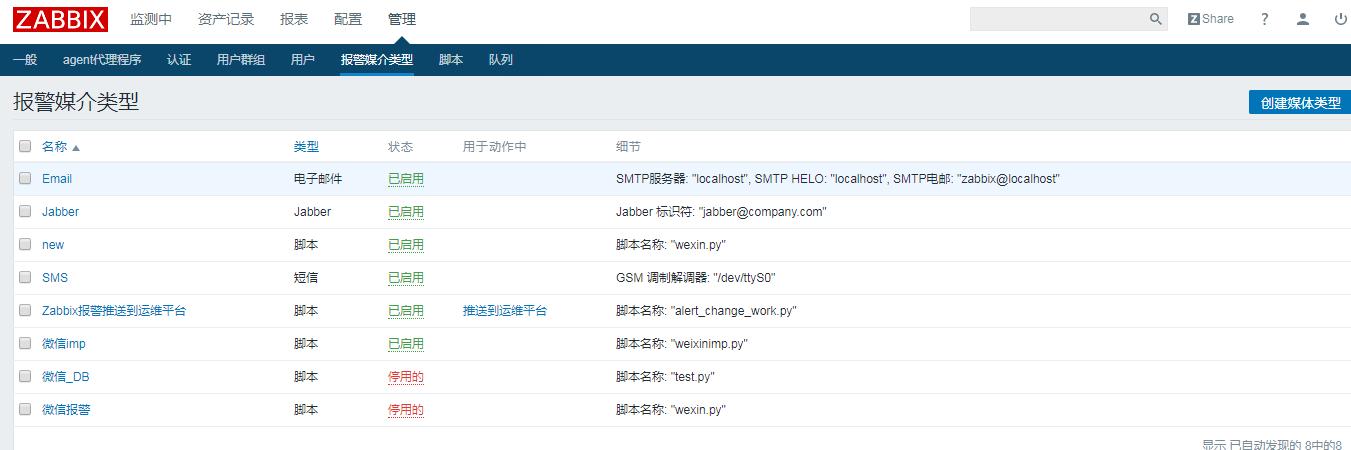The image size is (1351, 450).
Task: Switch to the 用户群组 submenu tab
Action: (241, 60)
